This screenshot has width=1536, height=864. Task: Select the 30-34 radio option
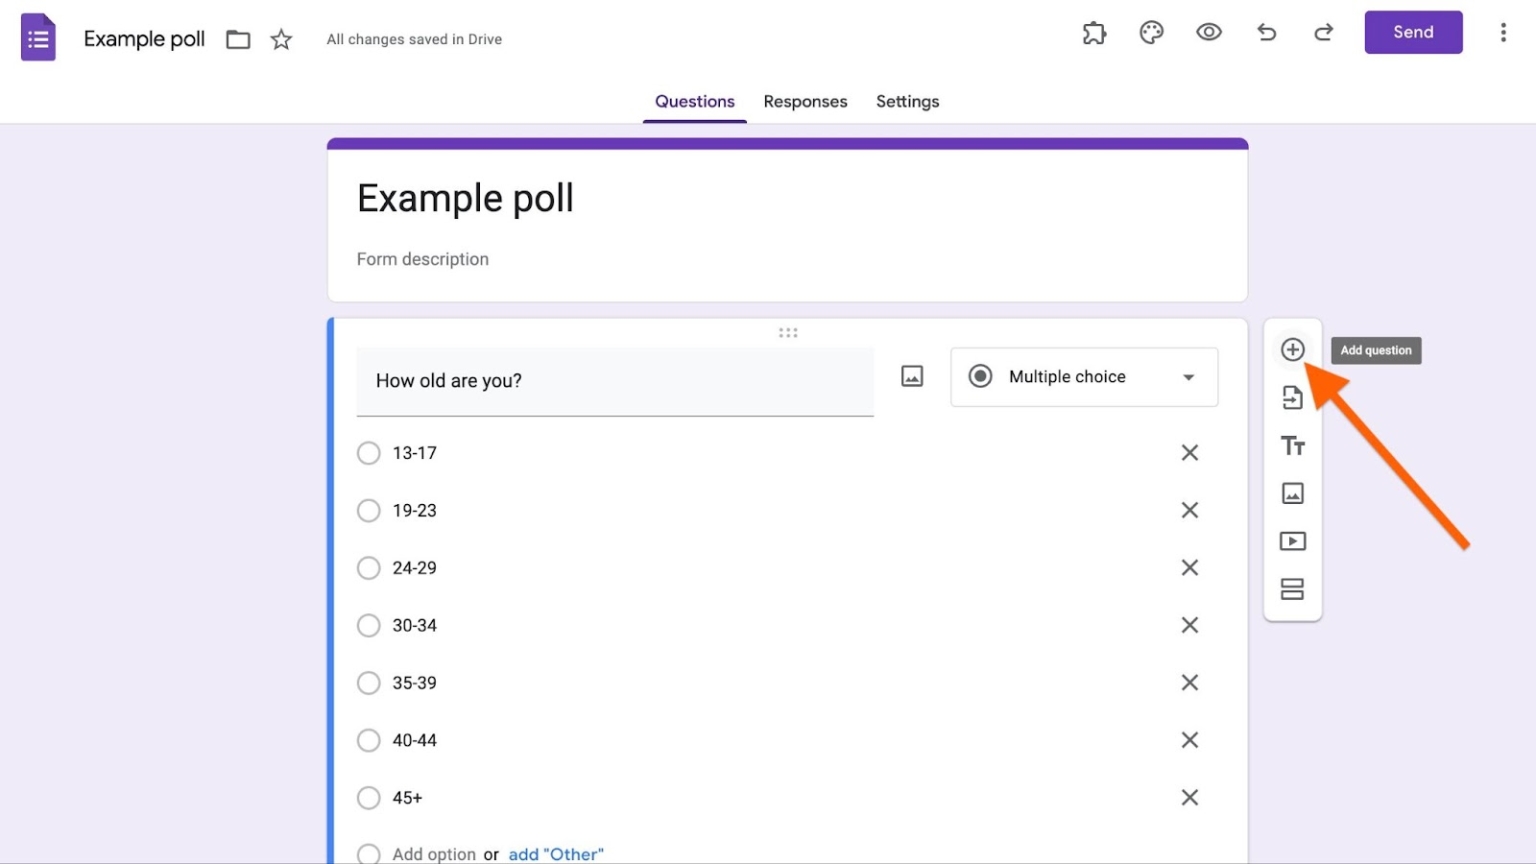[x=369, y=626]
